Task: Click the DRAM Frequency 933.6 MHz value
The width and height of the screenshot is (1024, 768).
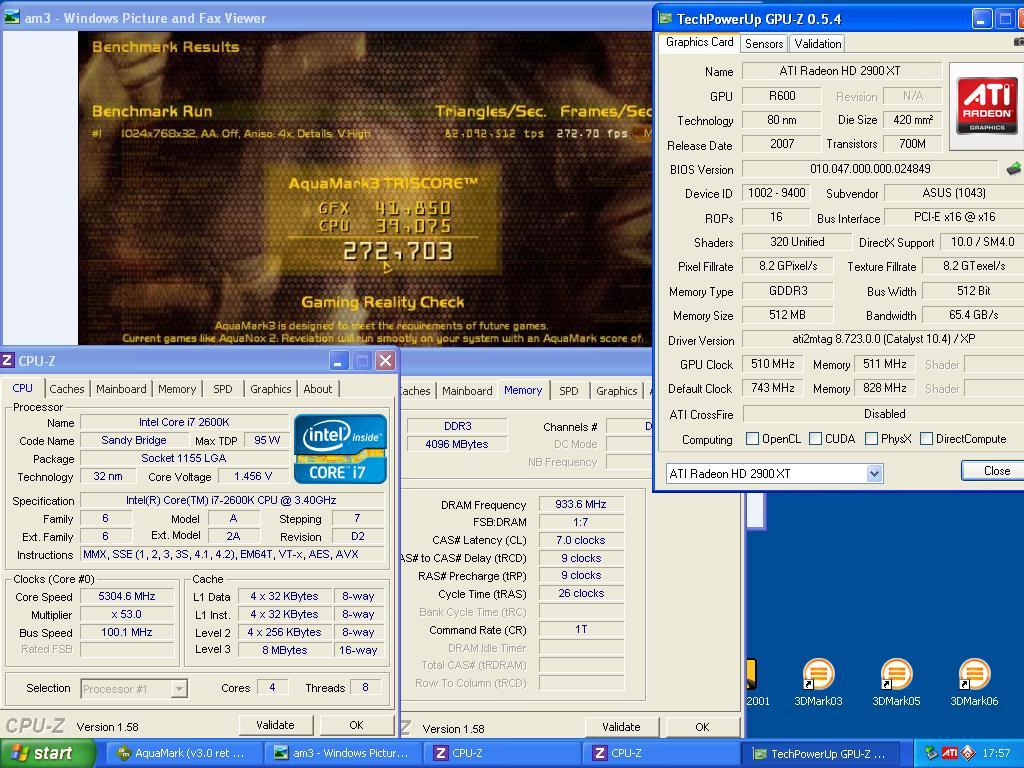Action: [x=581, y=504]
